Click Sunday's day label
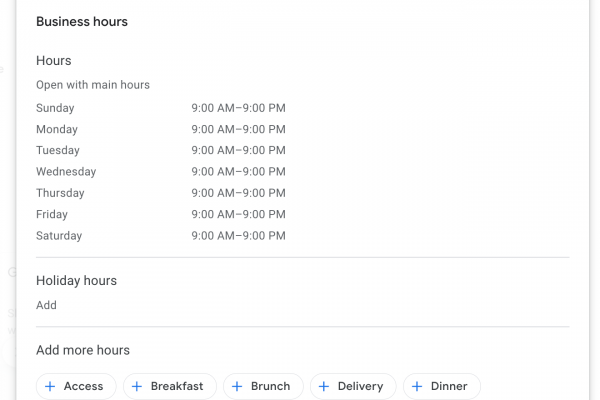The height and width of the screenshot is (400, 600). point(55,108)
